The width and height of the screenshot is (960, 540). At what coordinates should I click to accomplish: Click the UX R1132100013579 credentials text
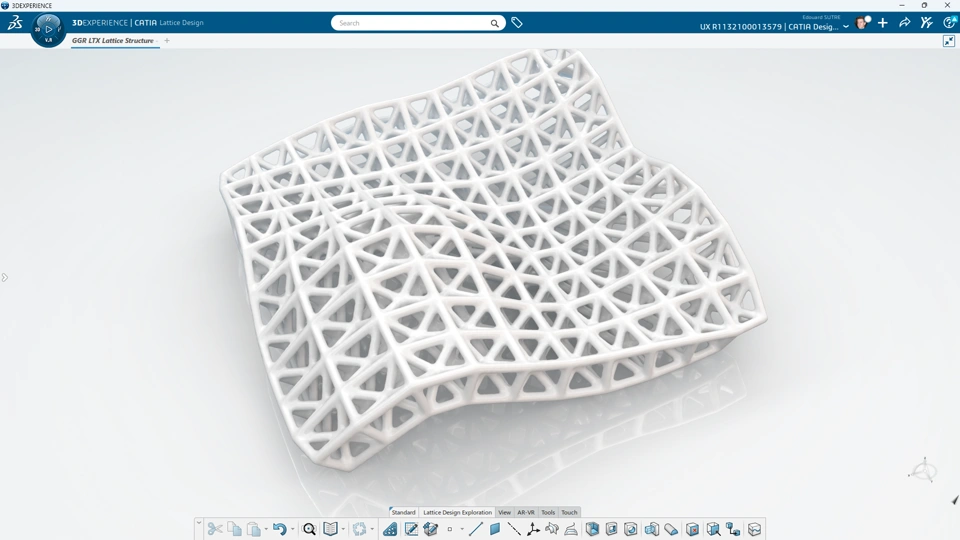pyautogui.click(x=769, y=26)
